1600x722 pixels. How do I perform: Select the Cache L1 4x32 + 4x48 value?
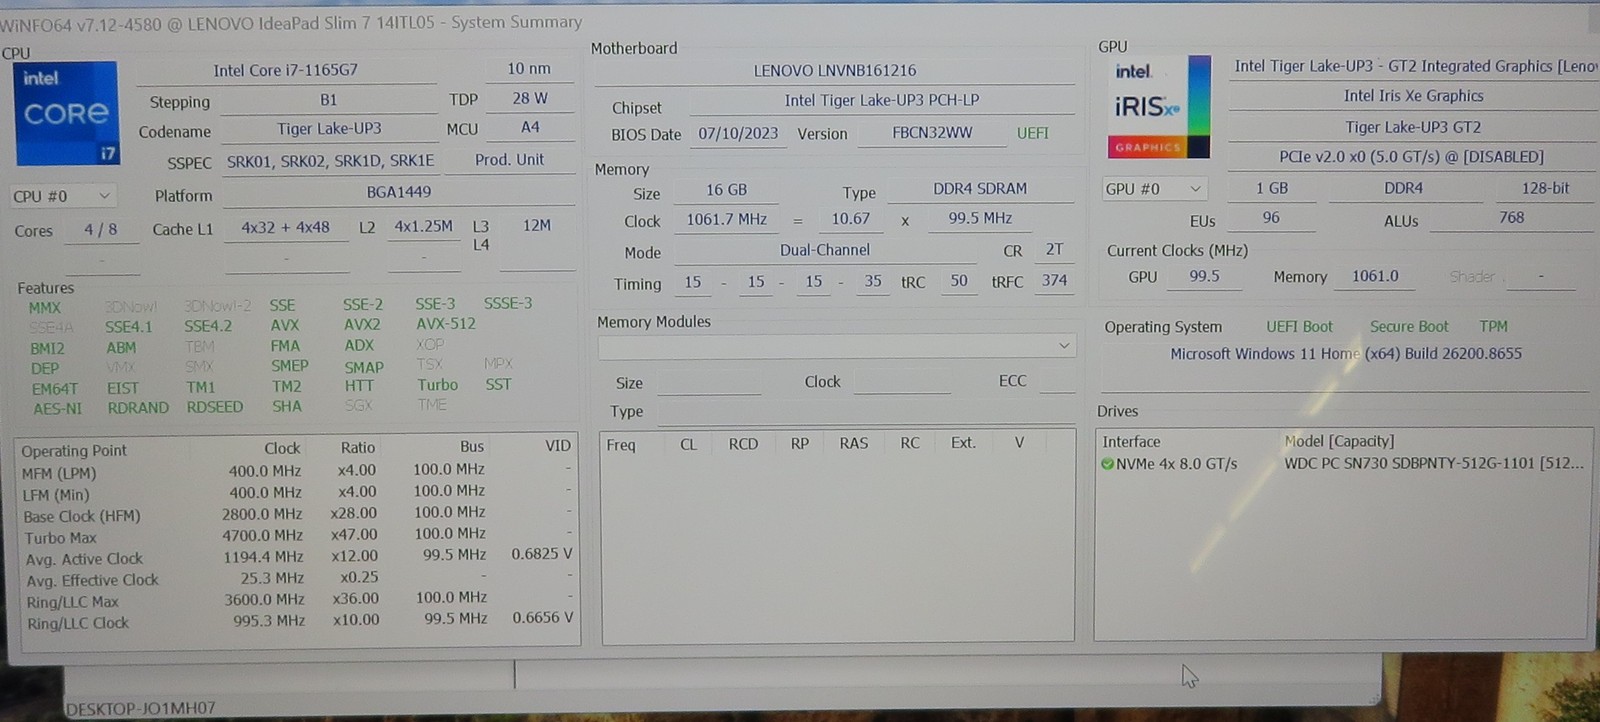[285, 228]
